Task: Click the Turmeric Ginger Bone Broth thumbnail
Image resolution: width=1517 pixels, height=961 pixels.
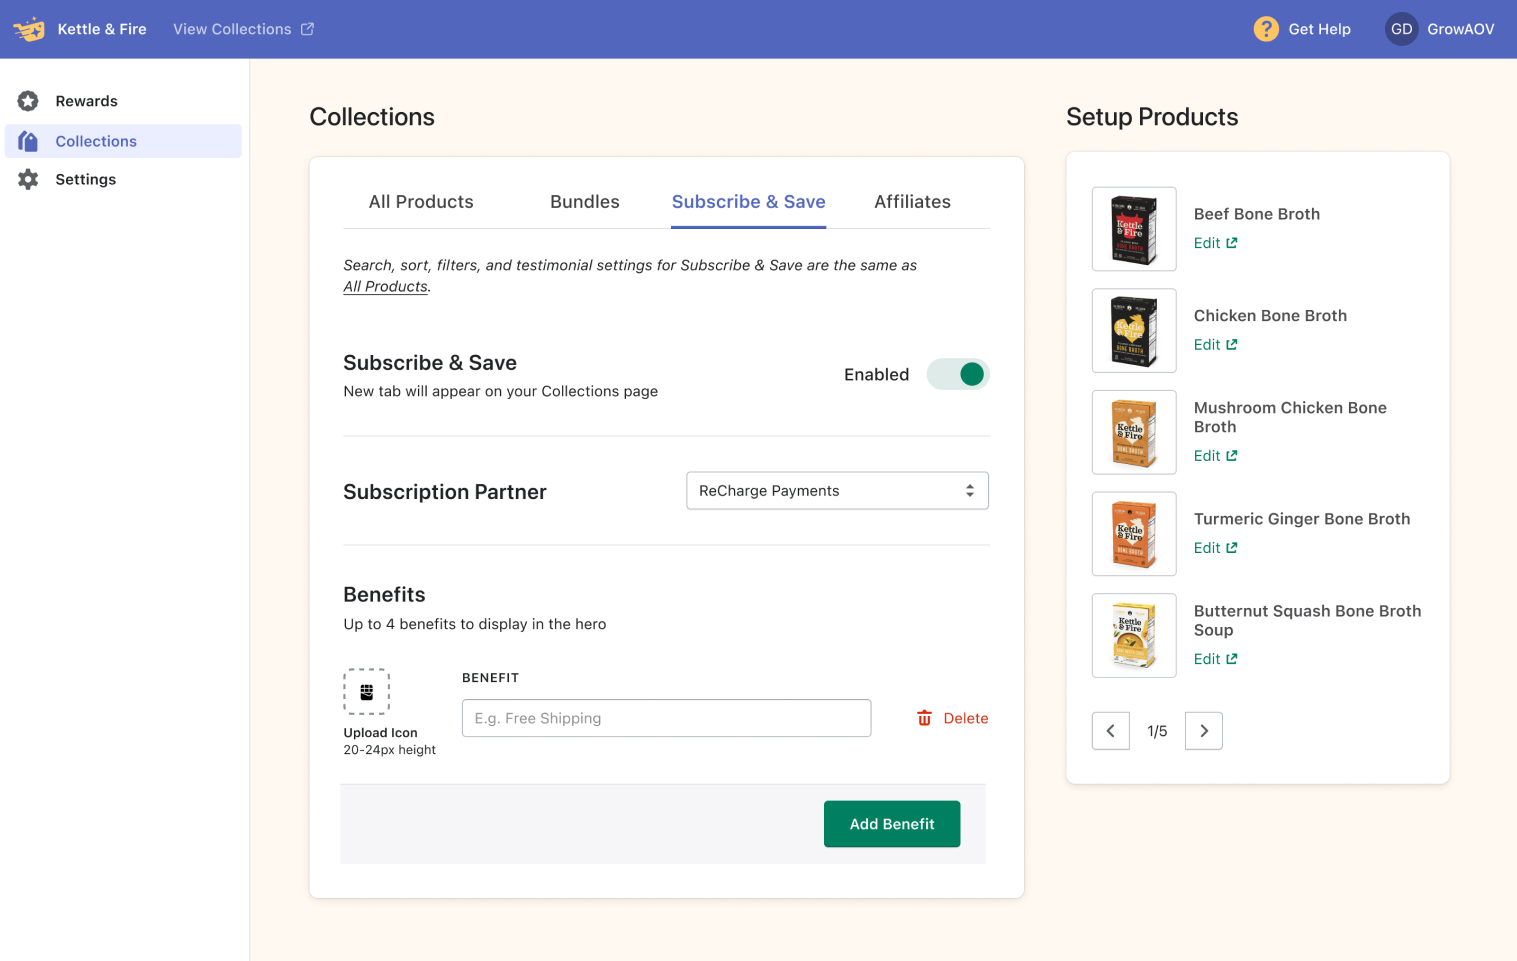Action: tap(1134, 534)
